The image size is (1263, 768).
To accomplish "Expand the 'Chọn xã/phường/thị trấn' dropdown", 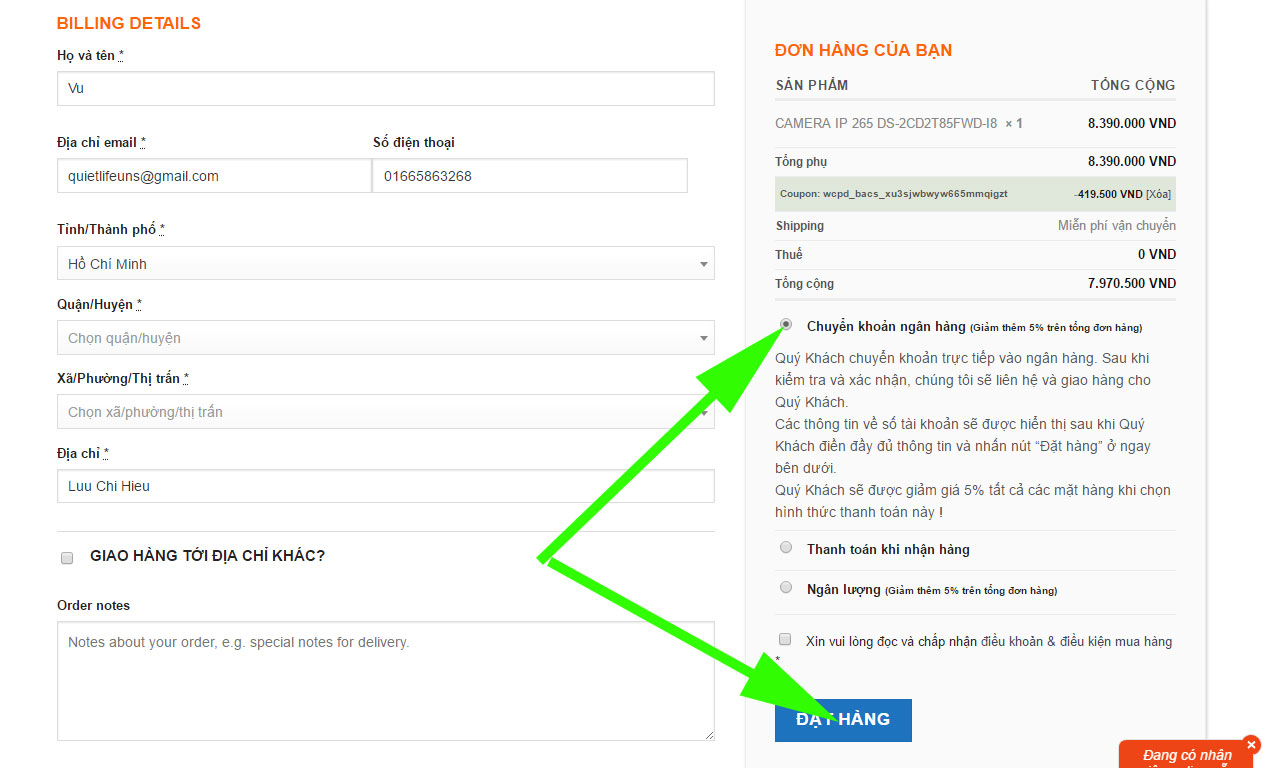I will coord(385,412).
